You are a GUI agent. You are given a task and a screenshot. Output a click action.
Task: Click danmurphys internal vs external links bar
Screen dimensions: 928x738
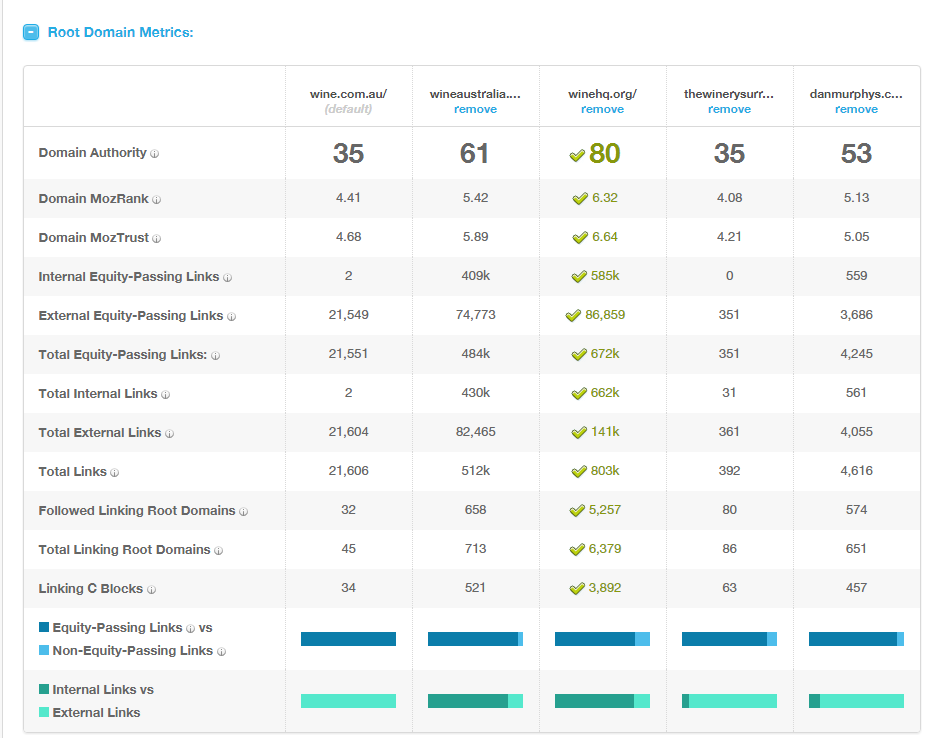856,701
